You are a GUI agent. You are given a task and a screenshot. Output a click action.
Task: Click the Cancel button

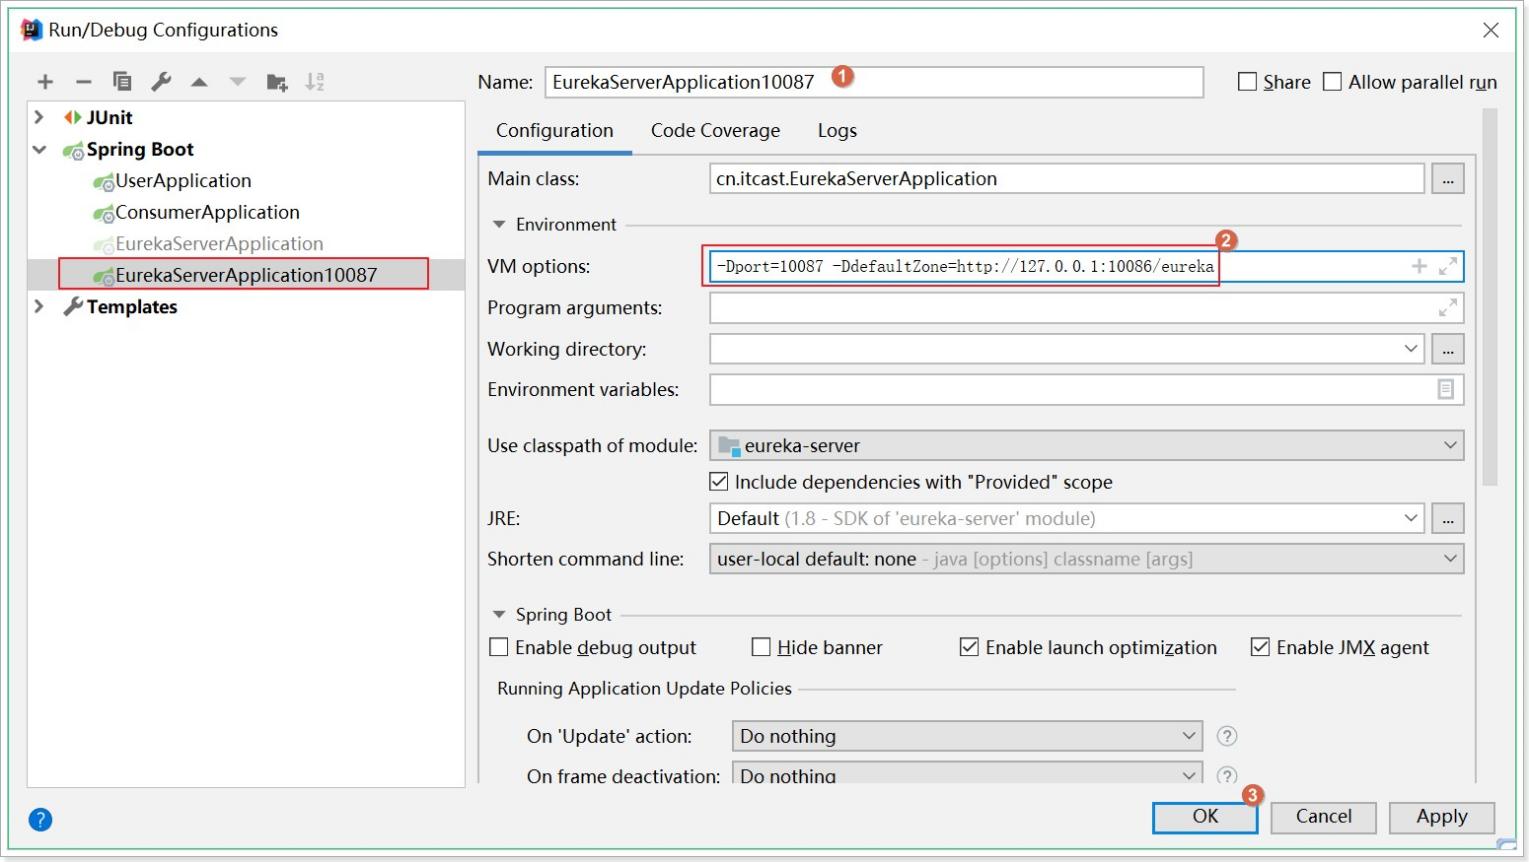point(1323,817)
